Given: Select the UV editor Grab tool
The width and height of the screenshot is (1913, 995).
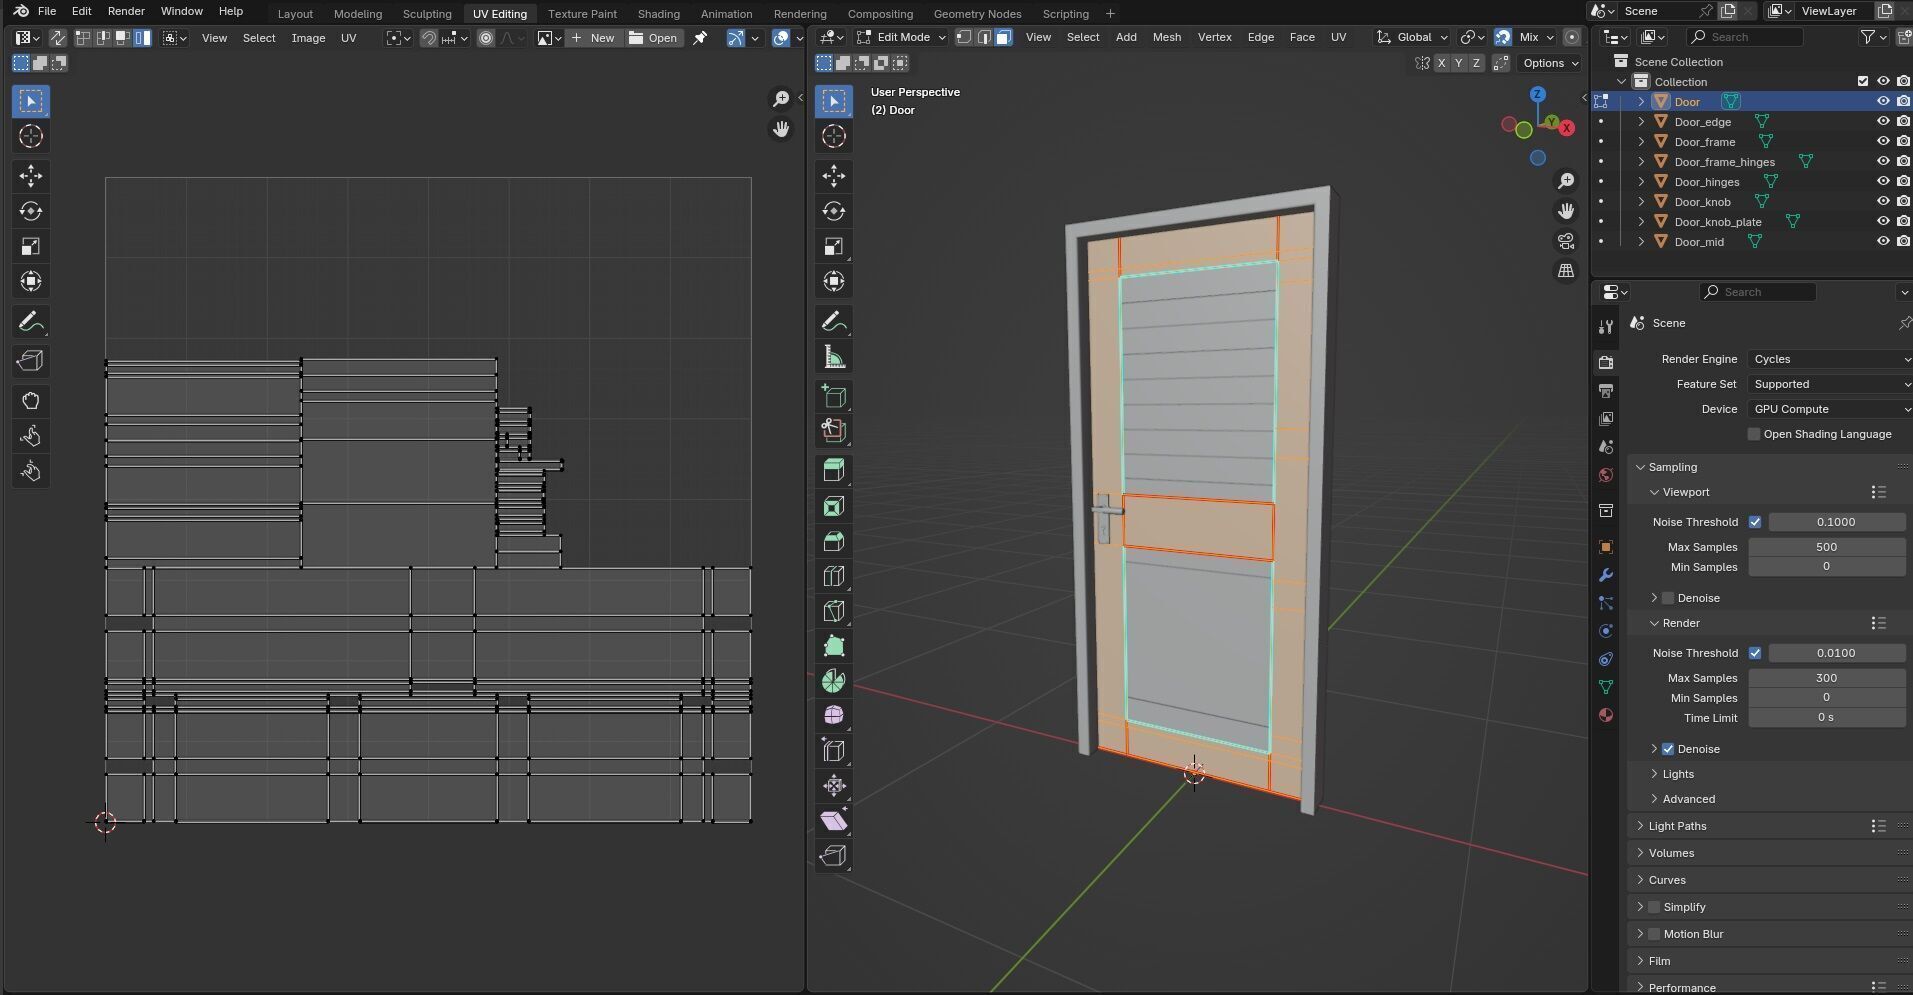Looking at the screenshot, I should click(31, 401).
